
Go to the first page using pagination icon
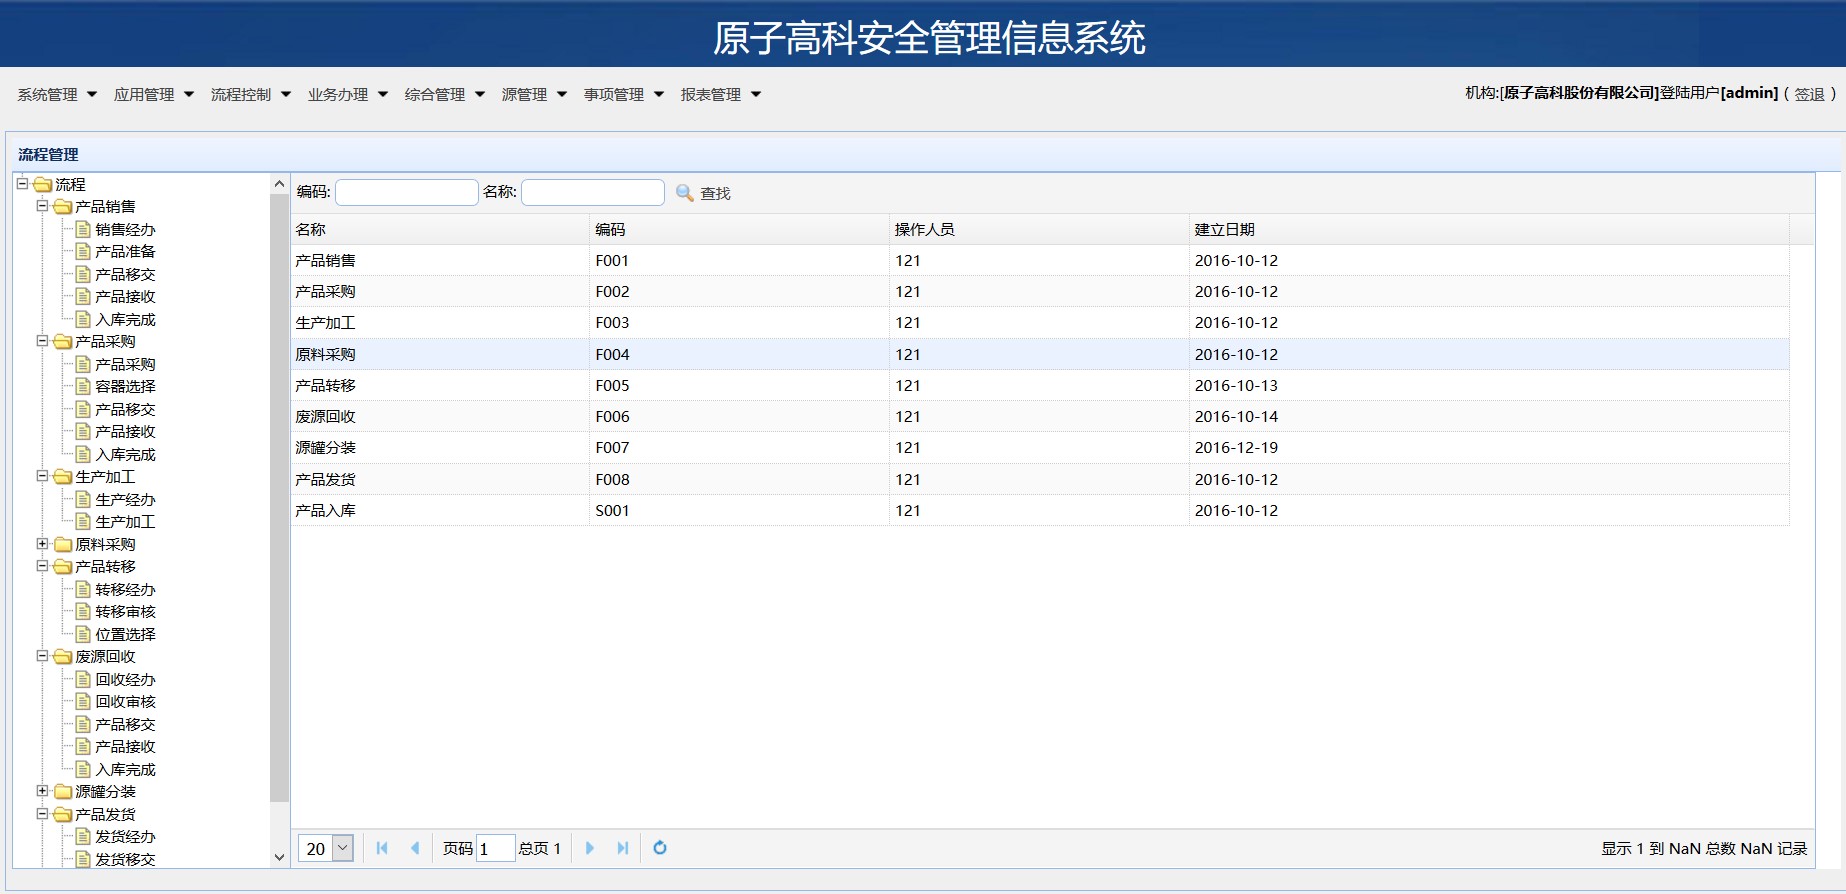tap(382, 848)
